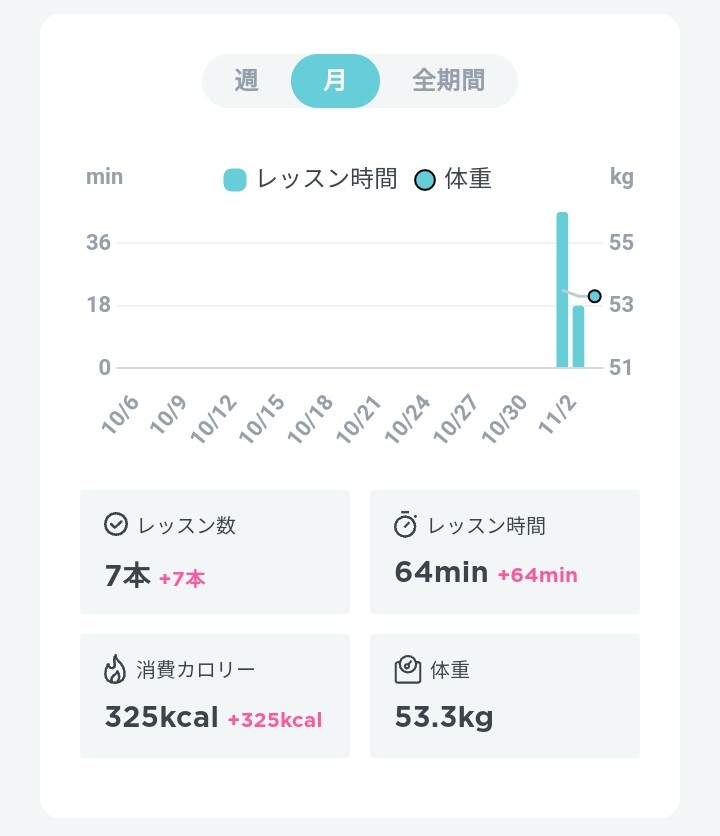Click the stopwatch icon beside レッスン時間
This screenshot has width=720, height=836.
405,524
